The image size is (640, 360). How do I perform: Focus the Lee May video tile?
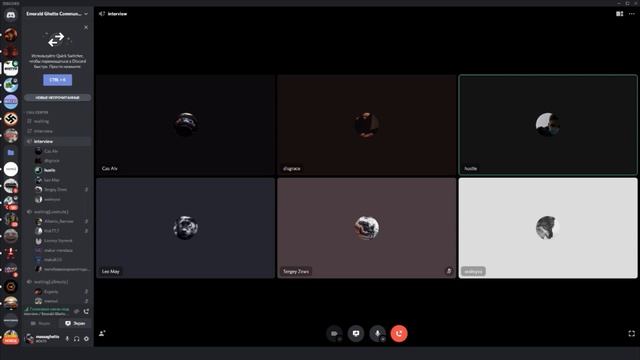[186, 228]
